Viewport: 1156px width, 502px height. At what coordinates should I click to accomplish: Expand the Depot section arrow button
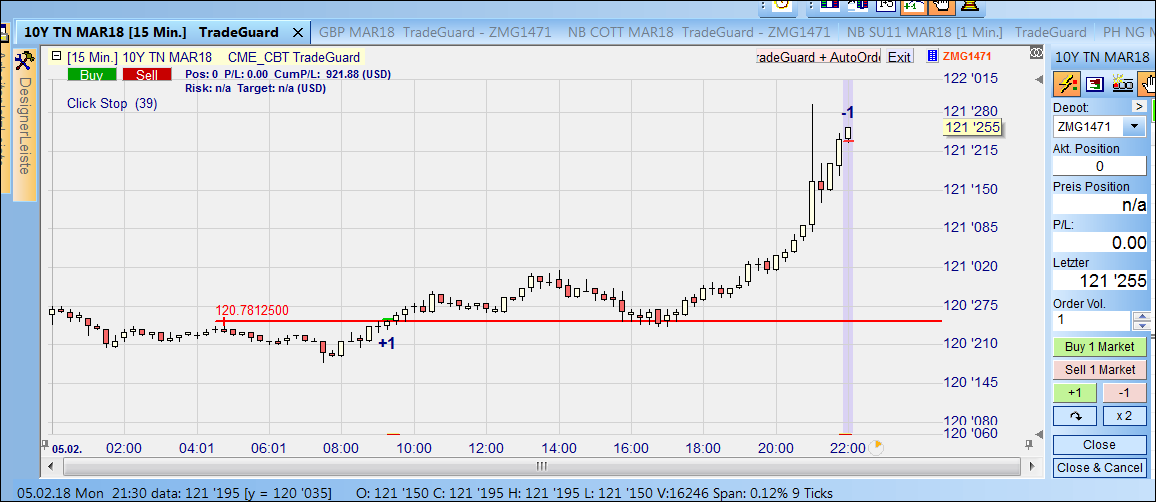pyautogui.click(x=1138, y=106)
